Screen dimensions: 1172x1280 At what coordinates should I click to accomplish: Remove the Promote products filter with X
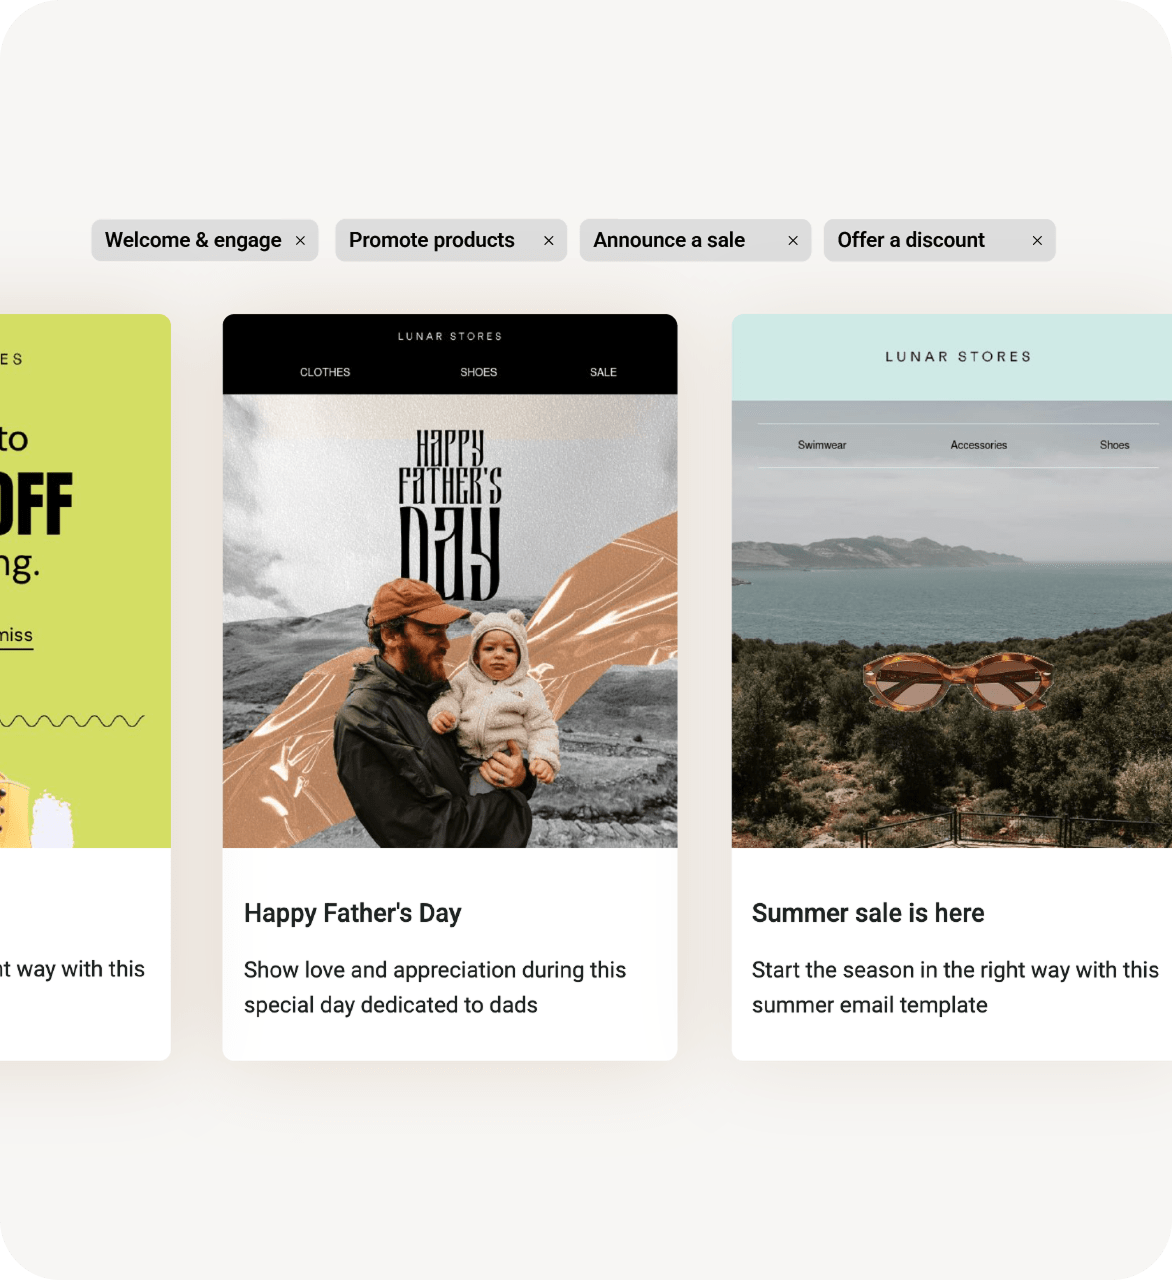pos(548,241)
